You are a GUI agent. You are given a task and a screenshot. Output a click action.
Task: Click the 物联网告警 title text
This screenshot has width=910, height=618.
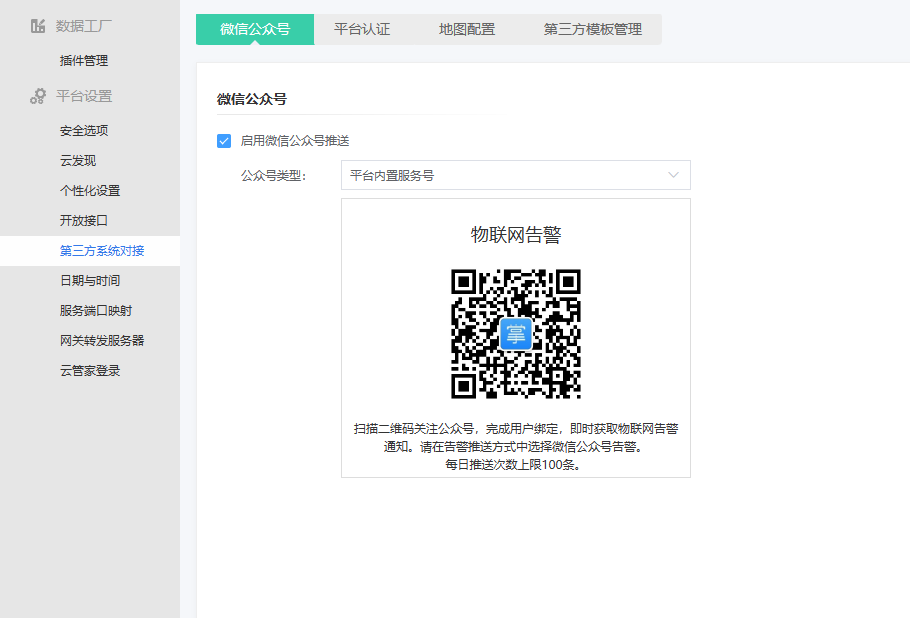pos(516,235)
